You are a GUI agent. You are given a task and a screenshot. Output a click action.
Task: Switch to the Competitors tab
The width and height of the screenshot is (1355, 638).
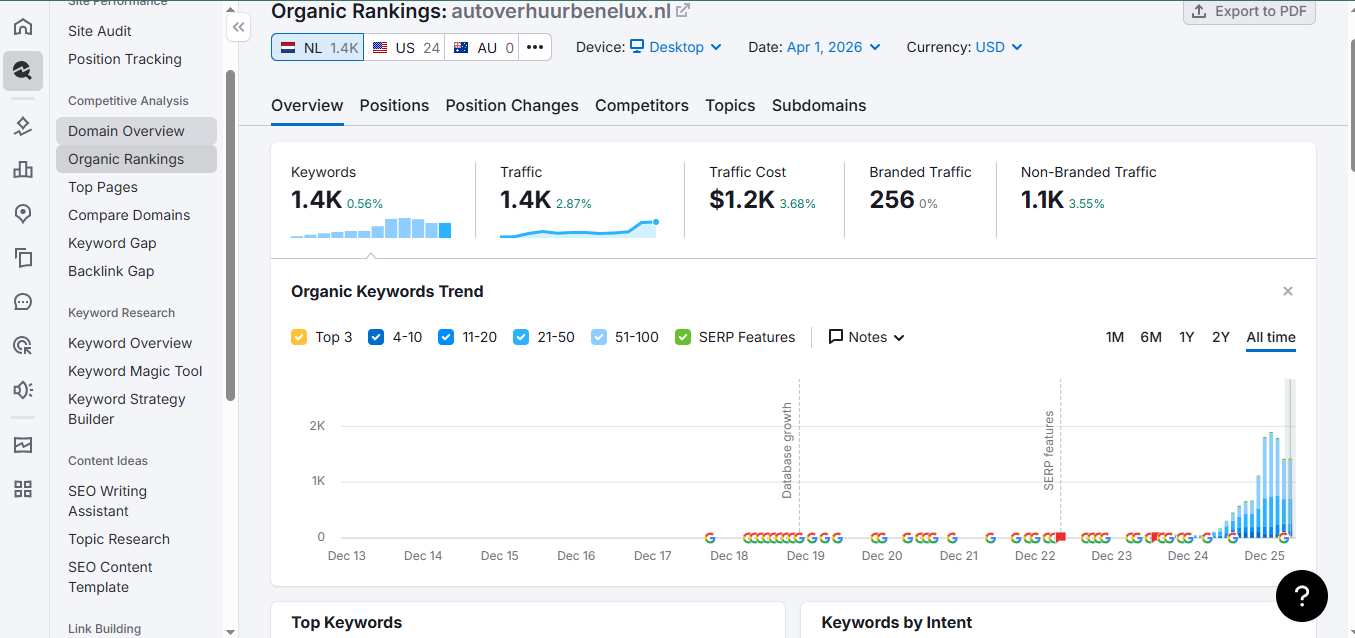pos(642,106)
